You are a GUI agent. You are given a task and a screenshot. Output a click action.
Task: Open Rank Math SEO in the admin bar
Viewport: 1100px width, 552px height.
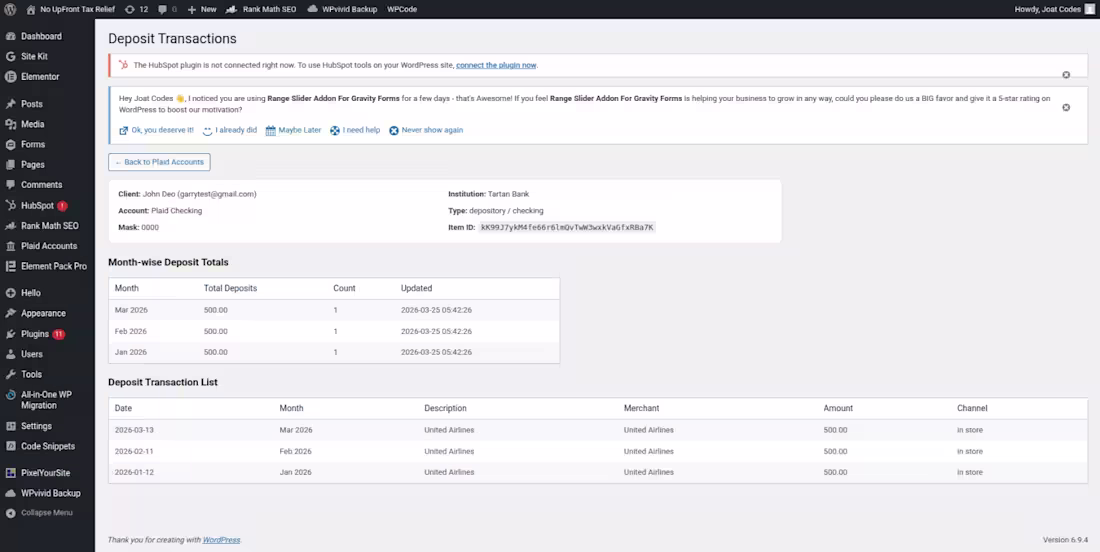coord(261,9)
